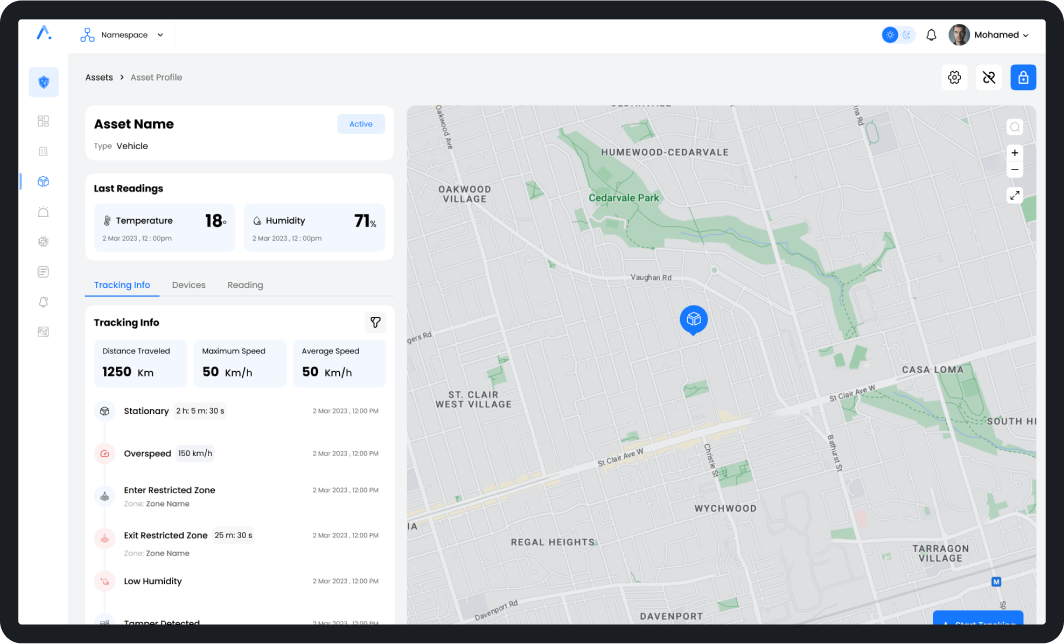1064x644 pixels.
Task: Switch to the Reading tab
Action: (245, 285)
